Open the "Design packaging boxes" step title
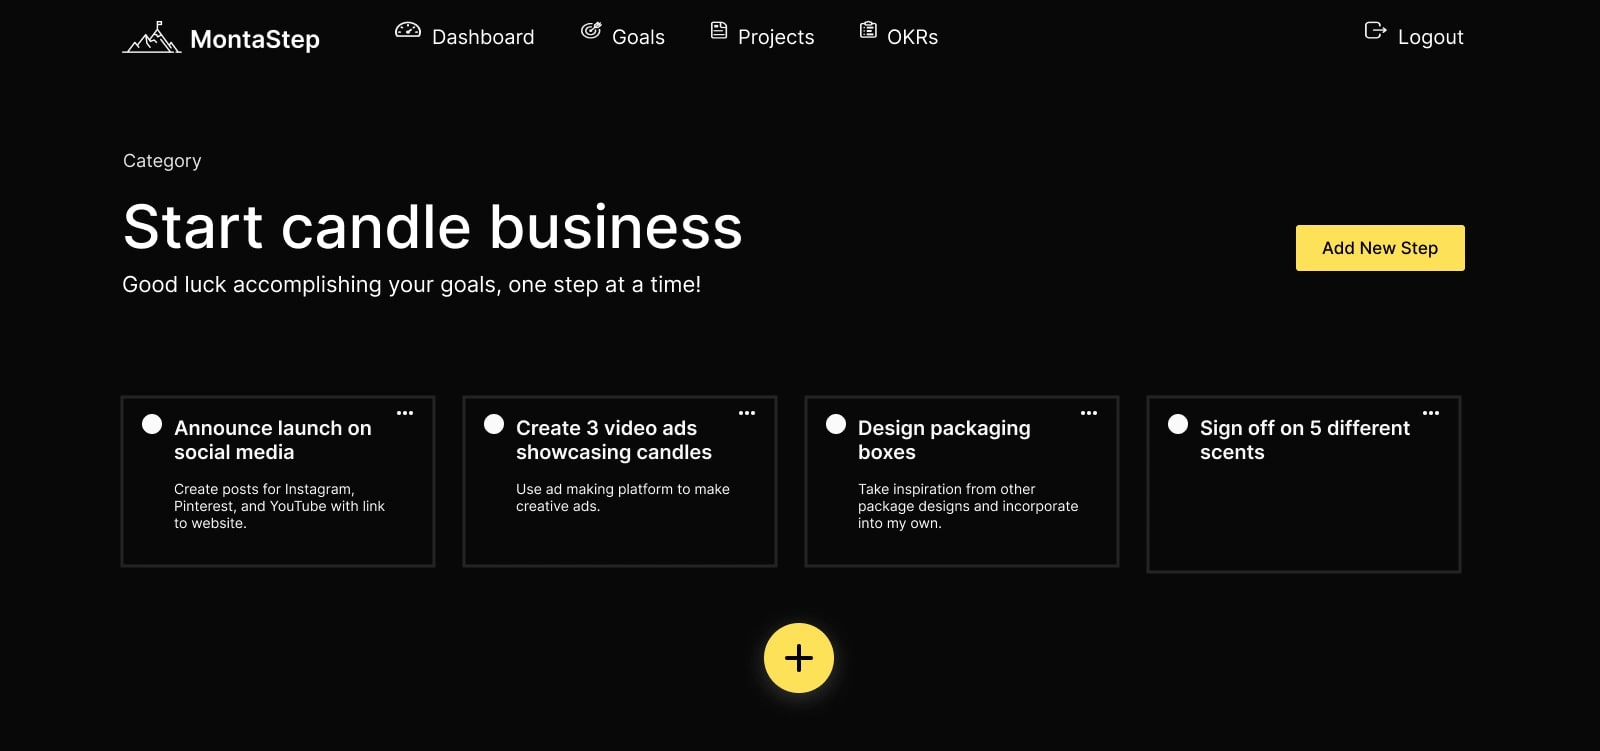The height and width of the screenshot is (751, 1600). coord(943,439)
